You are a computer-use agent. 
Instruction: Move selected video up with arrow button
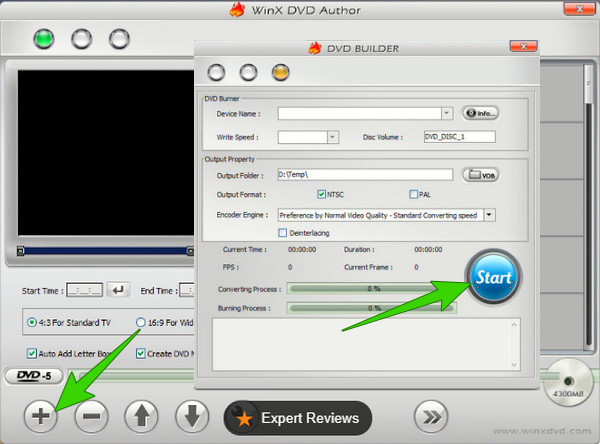point(142,416)
